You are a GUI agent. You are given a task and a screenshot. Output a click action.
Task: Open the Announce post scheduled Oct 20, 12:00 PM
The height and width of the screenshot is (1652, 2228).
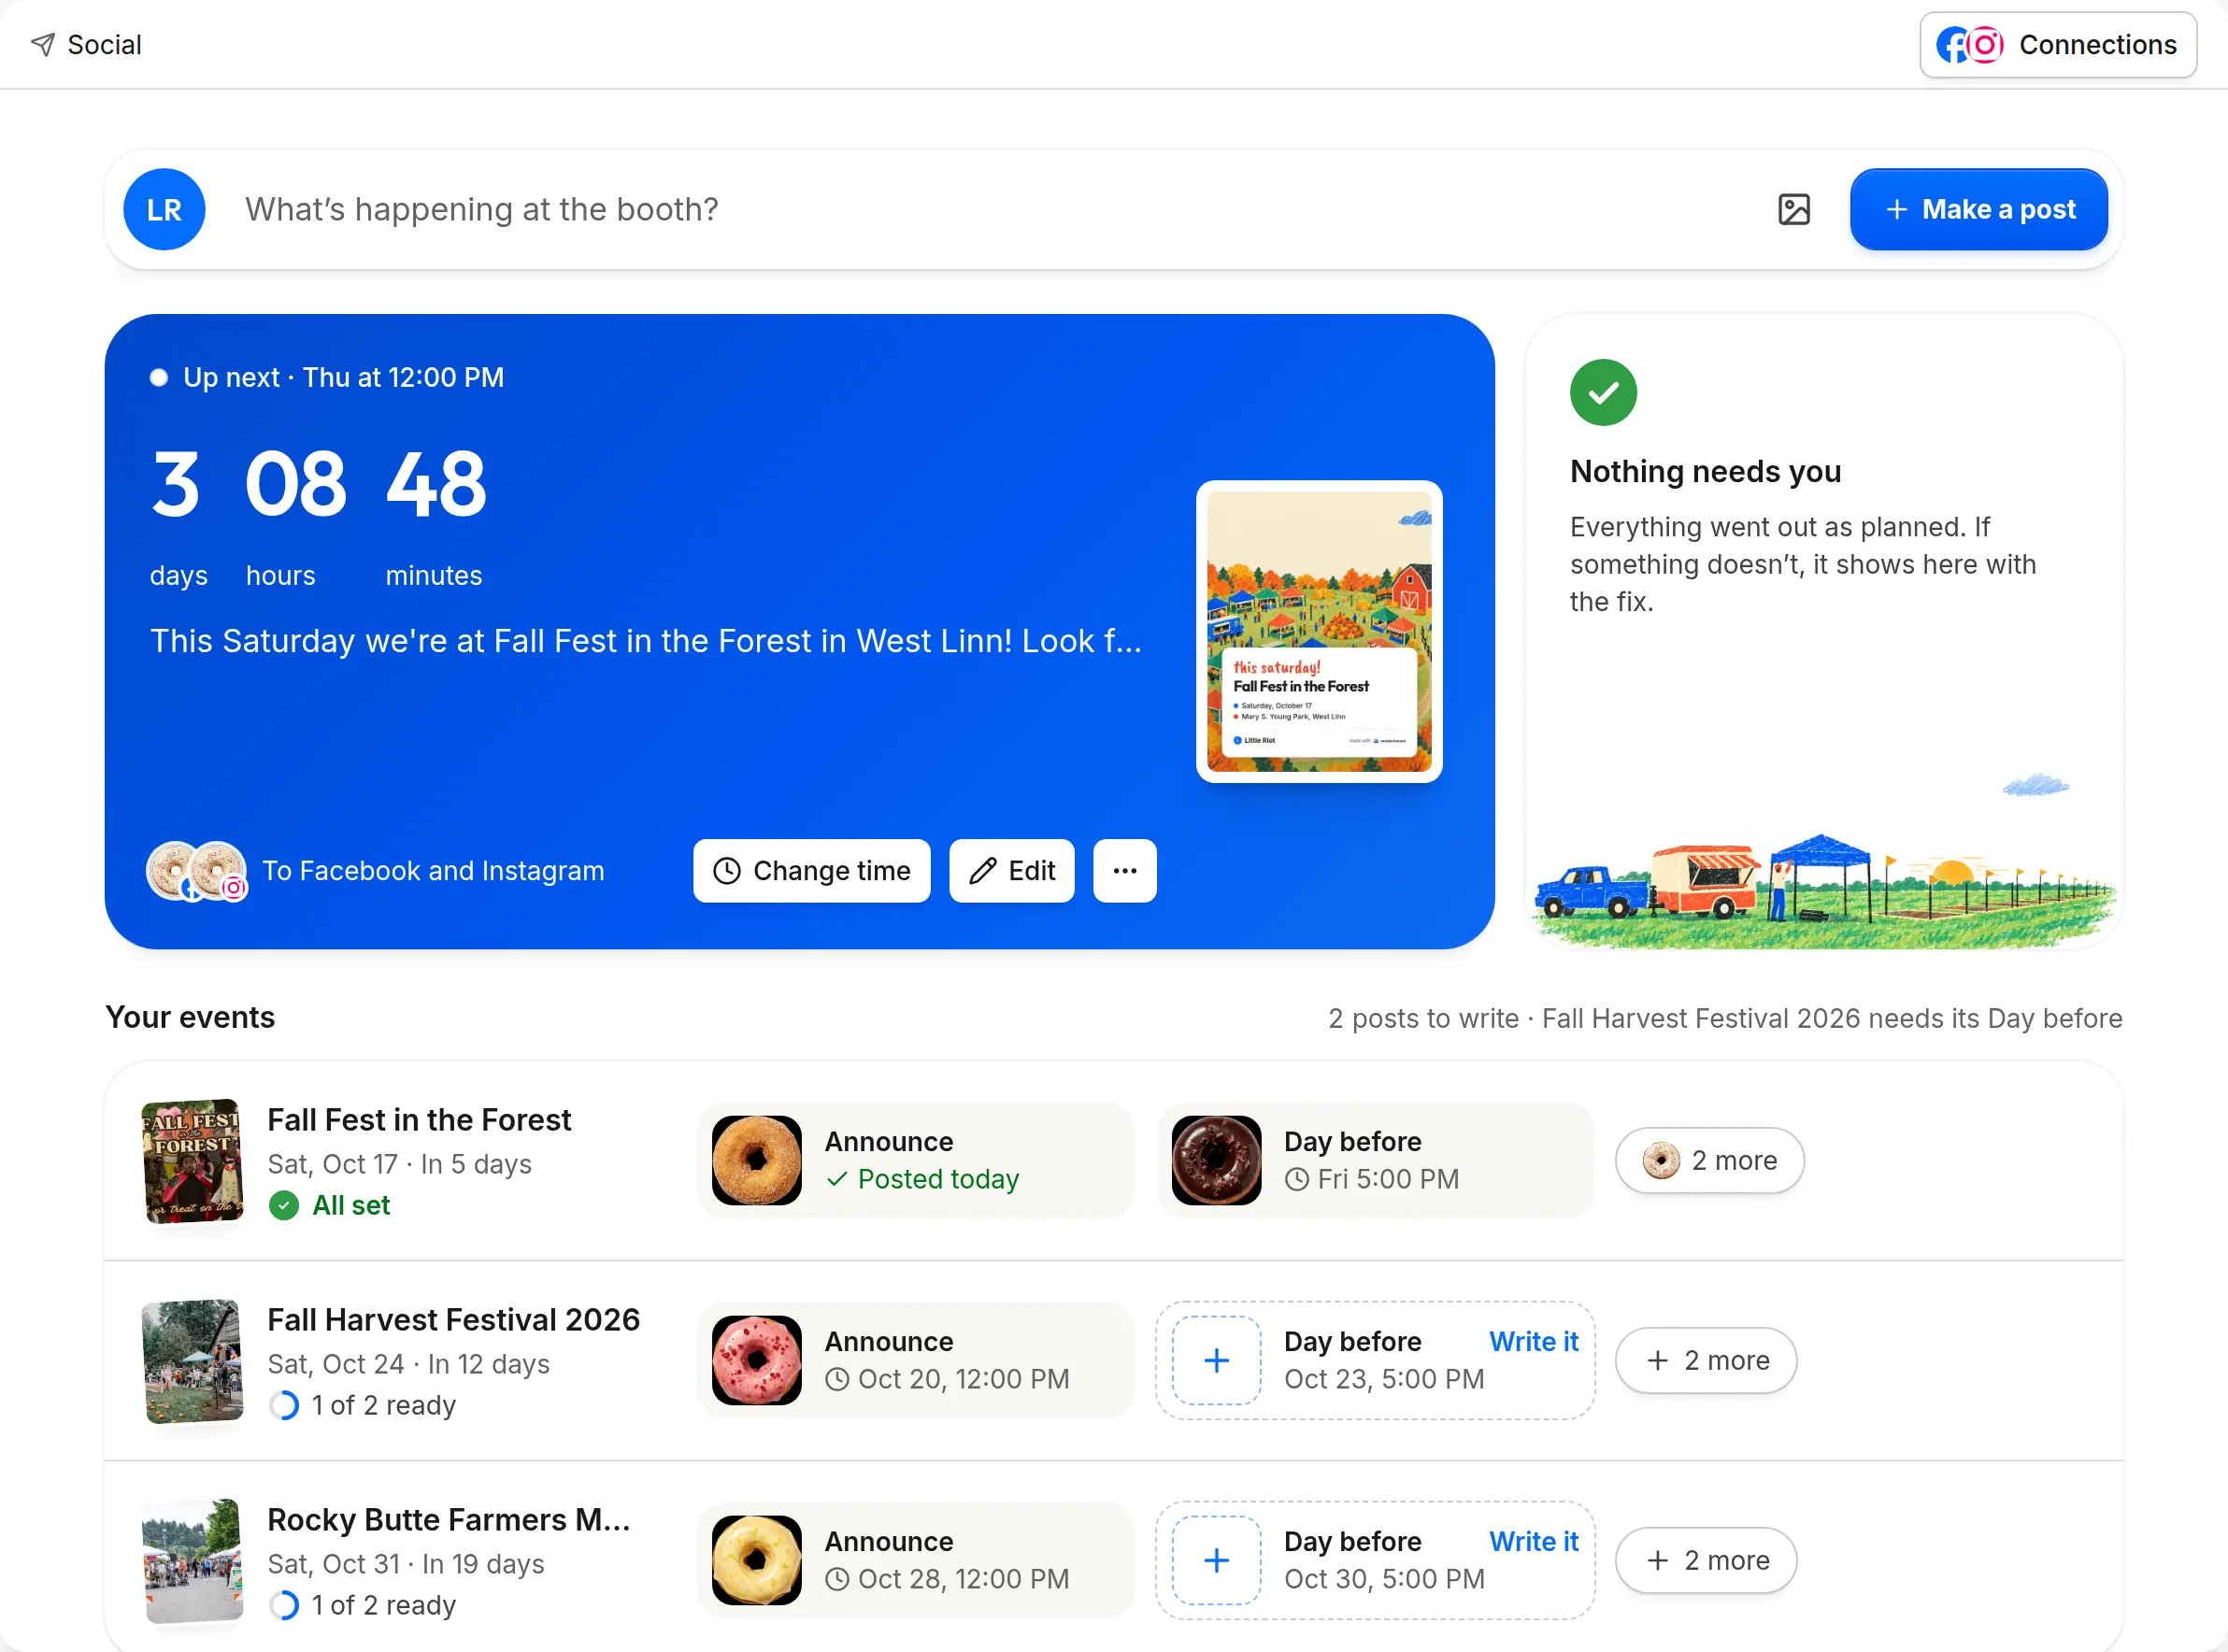(915, 1360)
